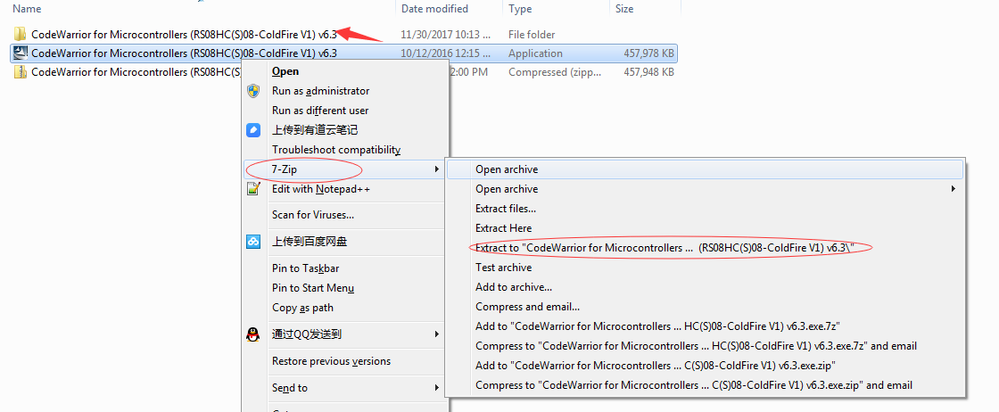The height and width of the screenshot is (412, 999).
Task: Choose Open in the context menu
Action: pos(285,71)
